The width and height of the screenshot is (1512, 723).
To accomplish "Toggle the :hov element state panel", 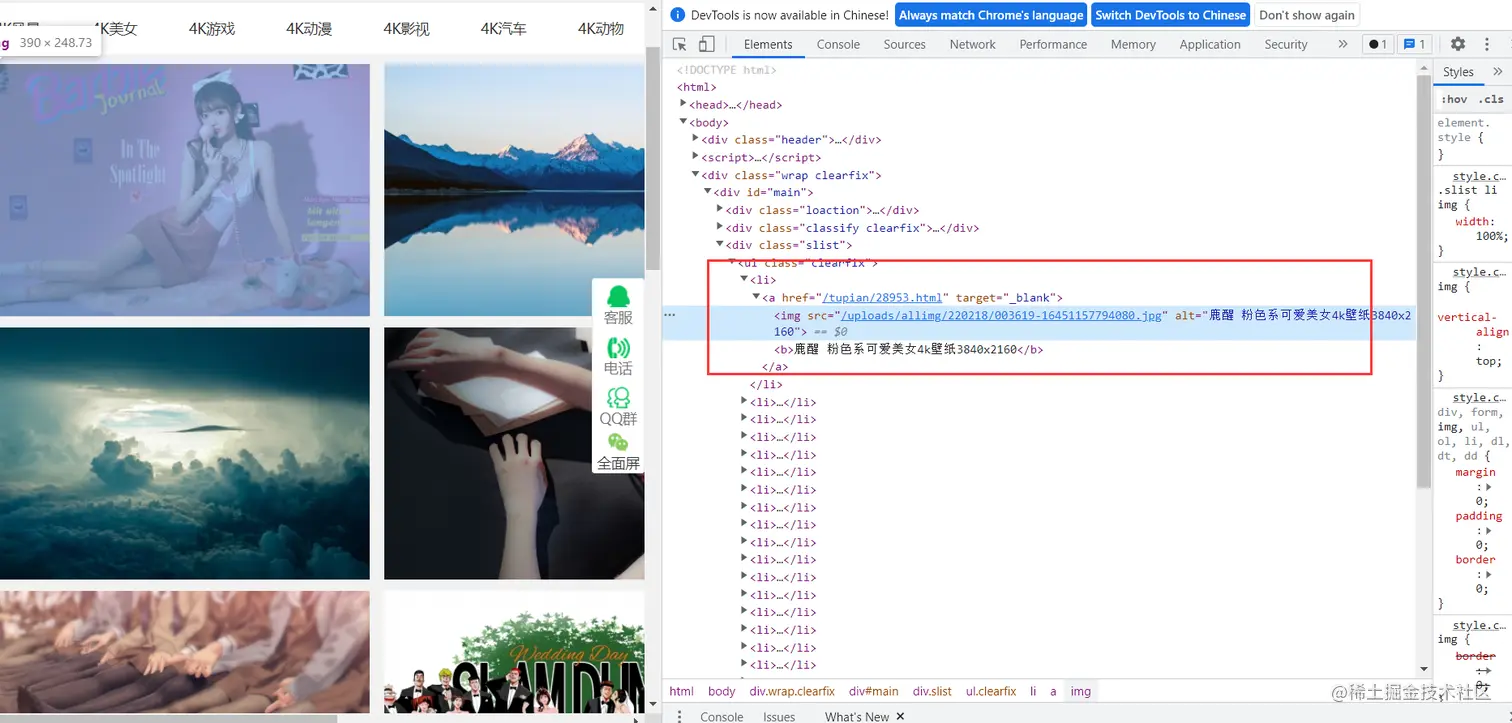I will pos(1454,99).
